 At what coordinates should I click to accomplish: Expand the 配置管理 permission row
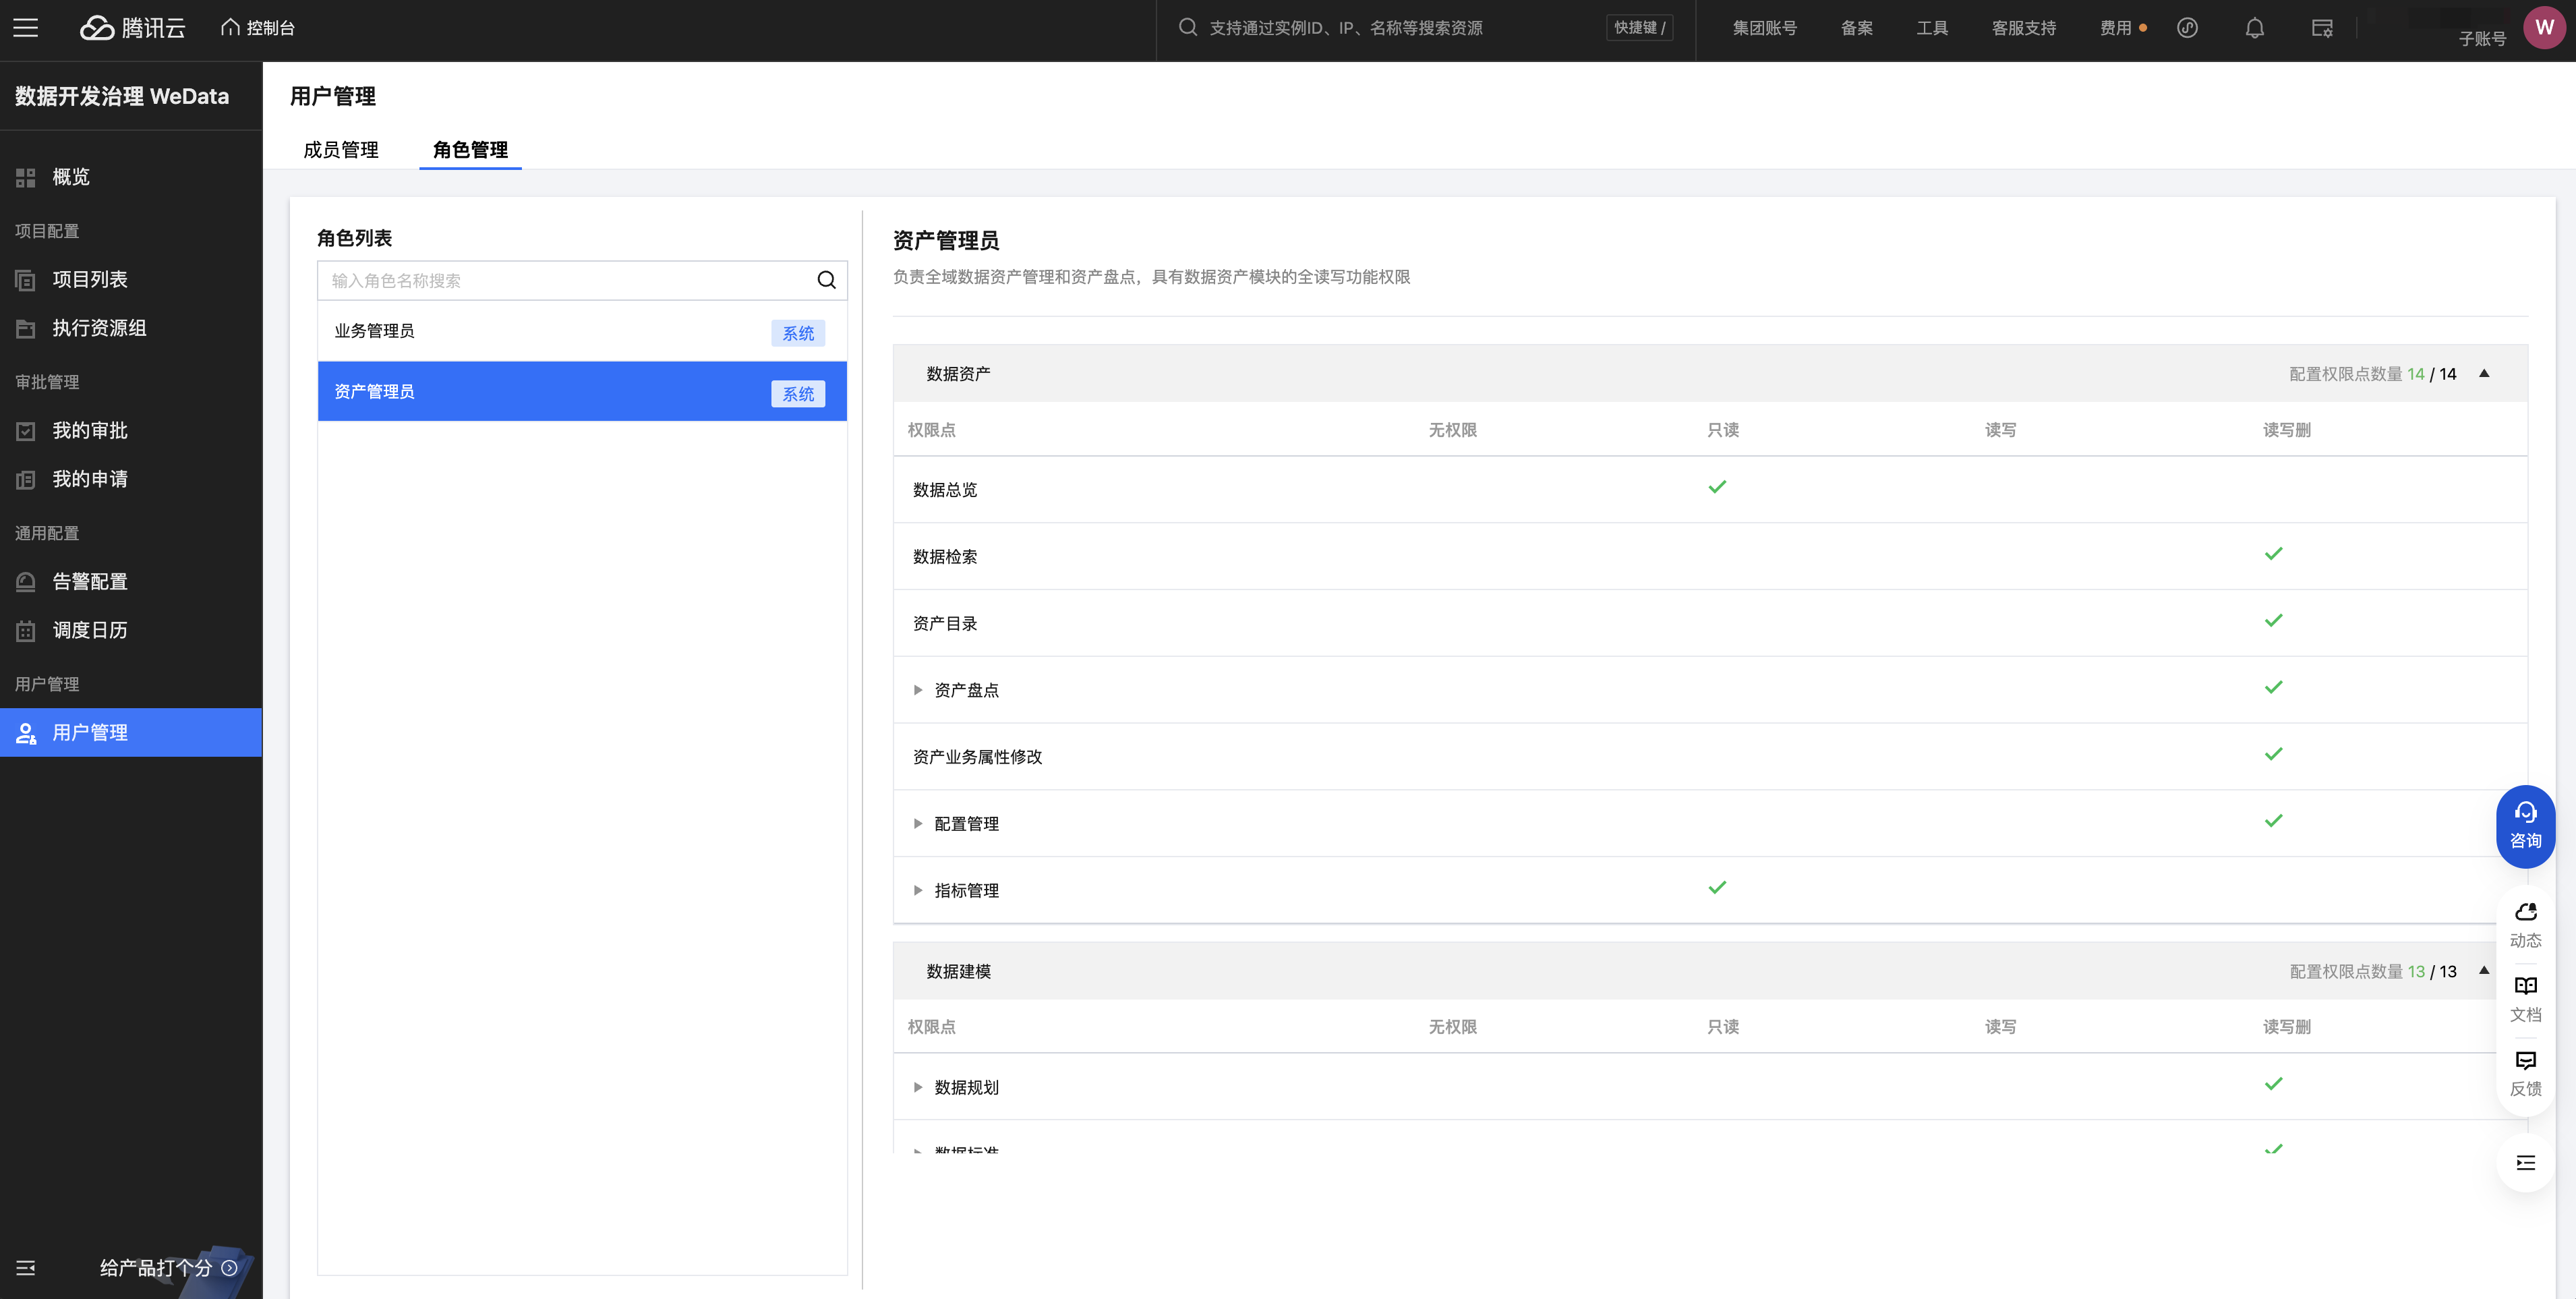click(x=918, y=824)
